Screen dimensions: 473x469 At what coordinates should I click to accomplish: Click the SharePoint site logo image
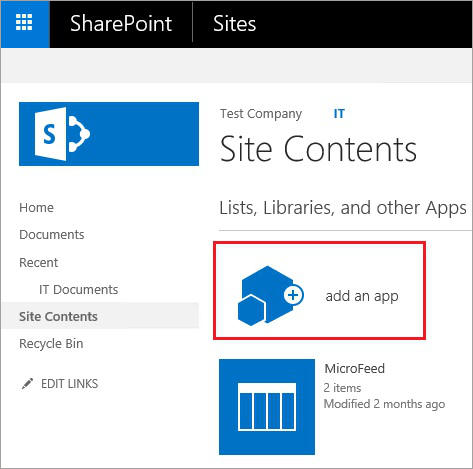pos(109,134)
